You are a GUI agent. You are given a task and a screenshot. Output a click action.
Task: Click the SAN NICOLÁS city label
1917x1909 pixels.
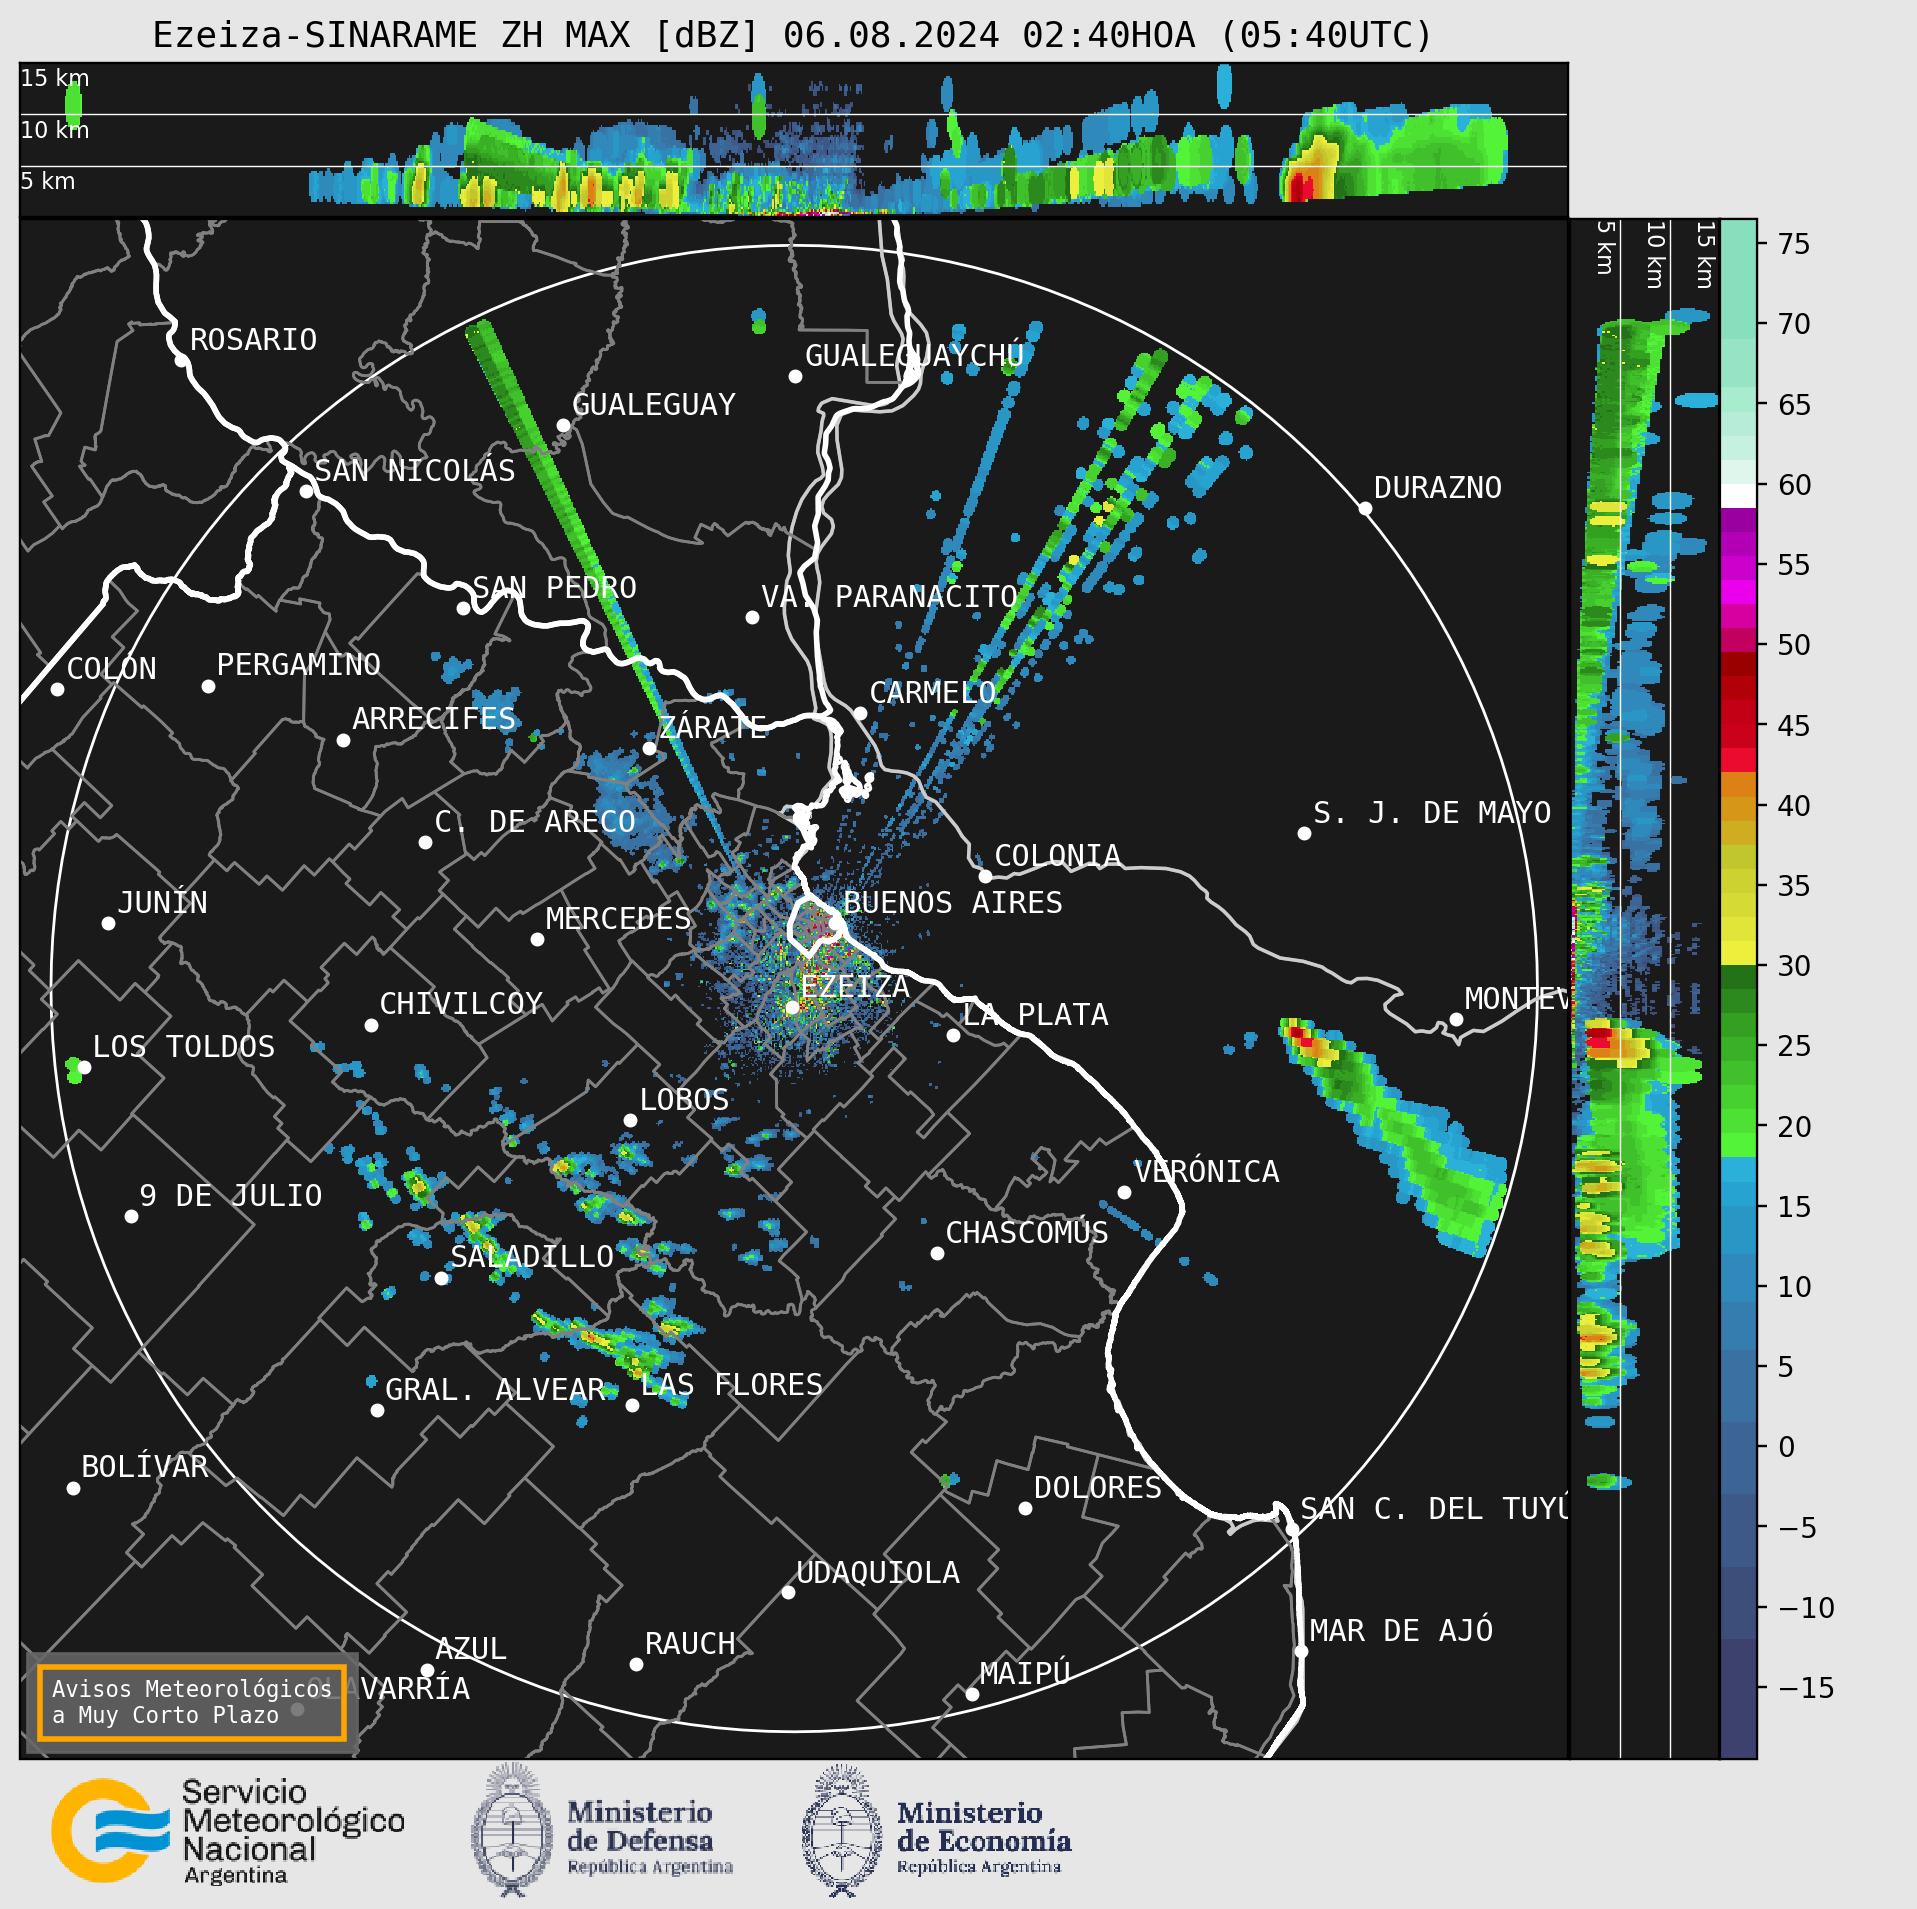415,470
